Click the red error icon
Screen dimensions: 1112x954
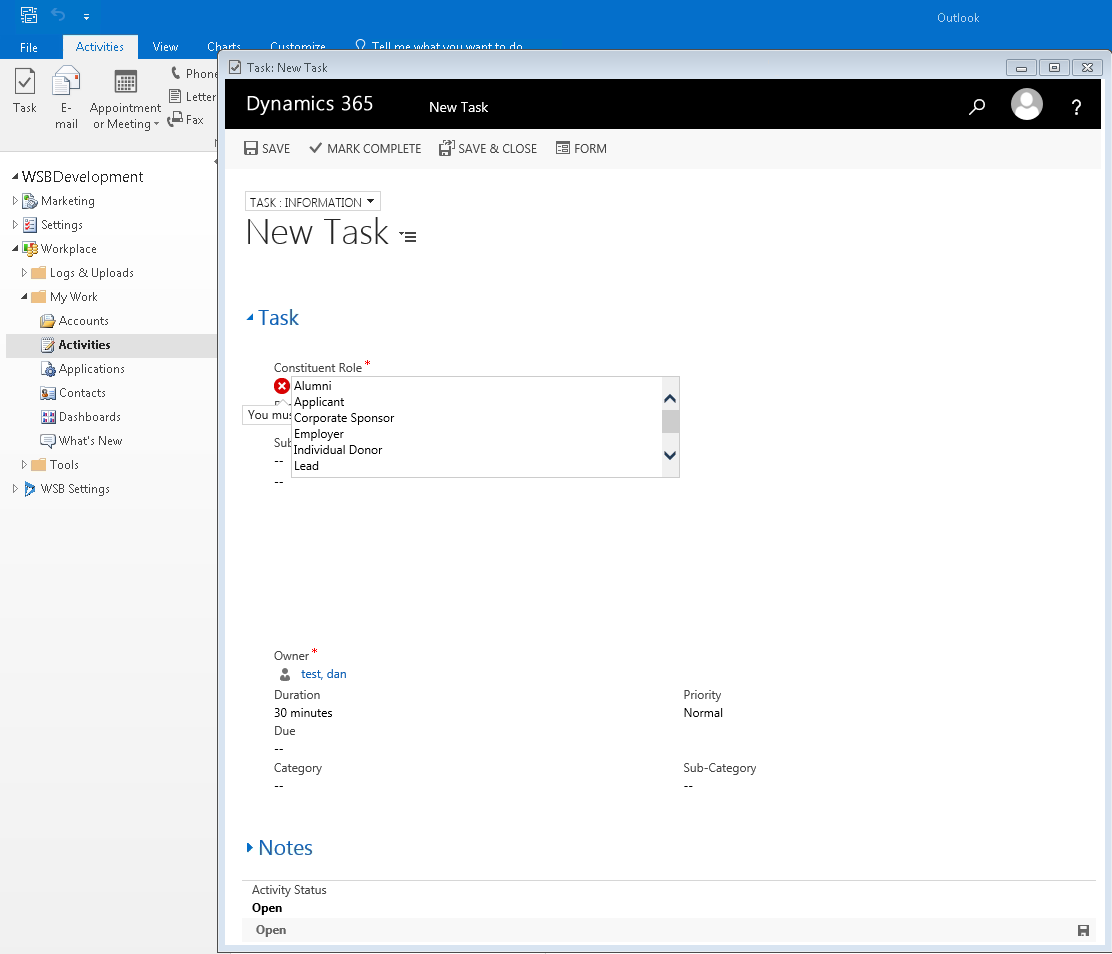(x=282, y=386)
